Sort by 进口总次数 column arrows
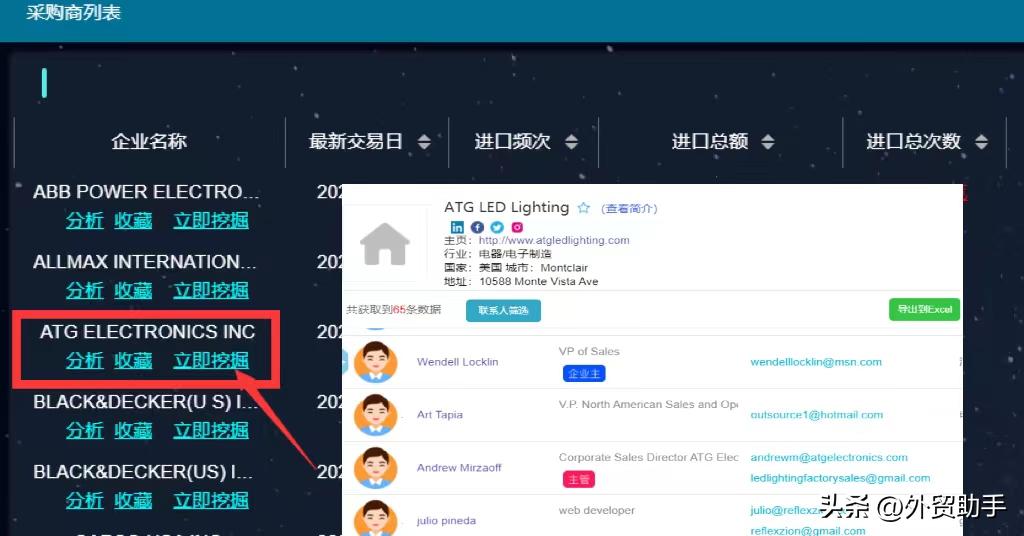 pyautogui.click(x=981, y=142)
